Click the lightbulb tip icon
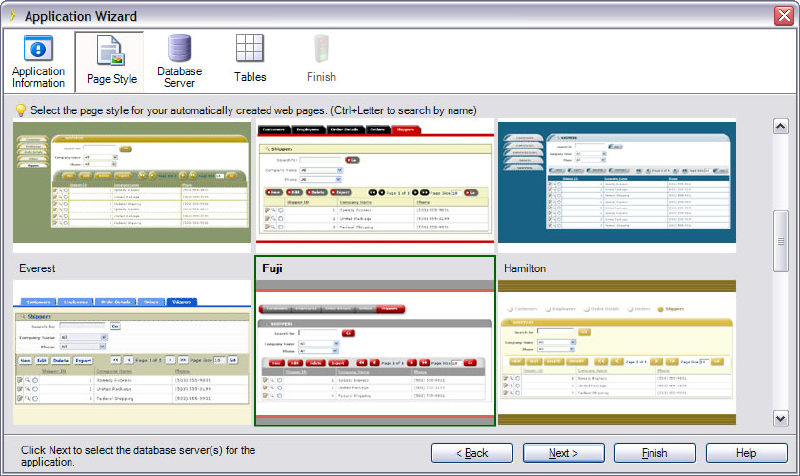The width and height of the screenshot is (800, 476). pyautogui.click(x=20, y=110)
